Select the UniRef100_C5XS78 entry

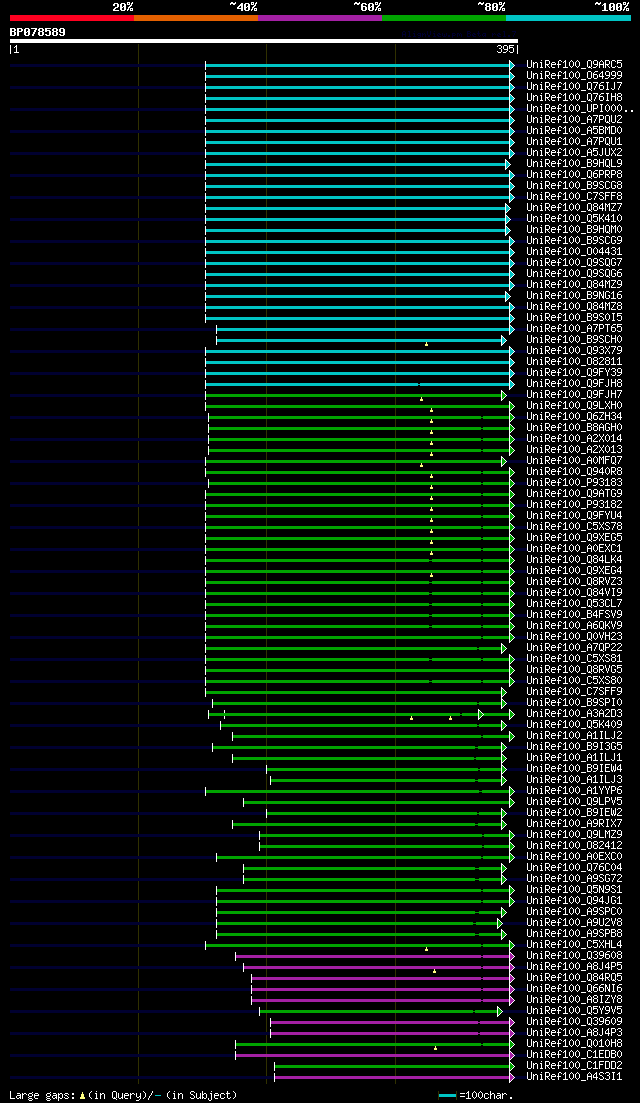tap(574, 526)
